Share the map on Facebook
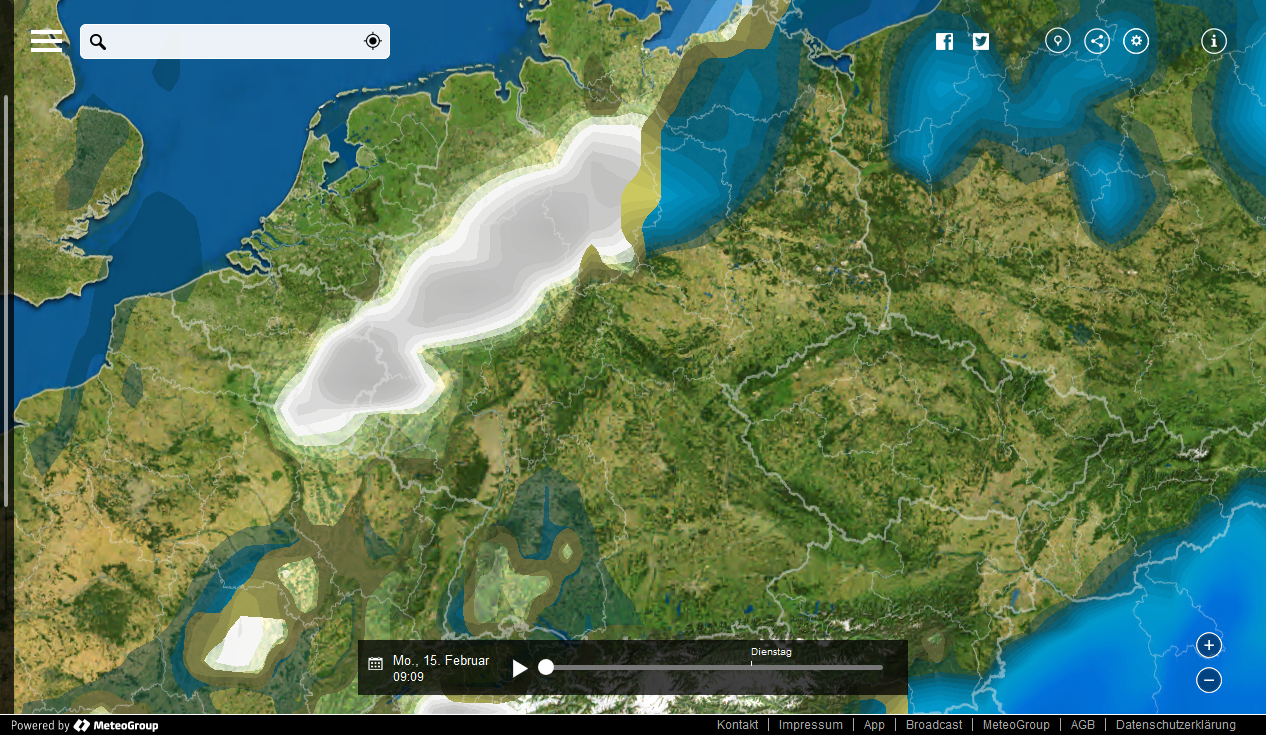 click(944, 41)
